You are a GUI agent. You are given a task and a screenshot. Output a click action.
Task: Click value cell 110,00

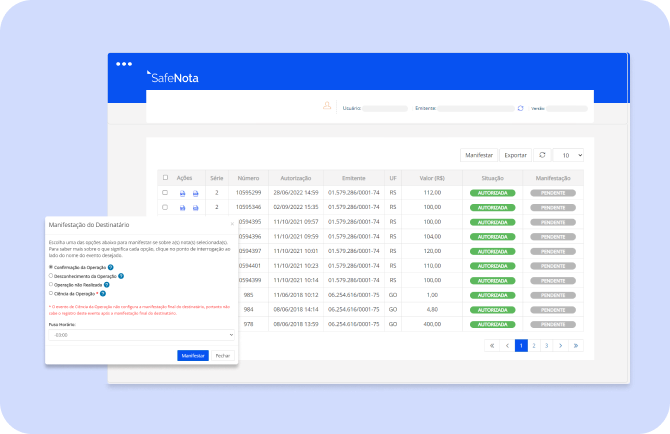click(x=432, y=266)
